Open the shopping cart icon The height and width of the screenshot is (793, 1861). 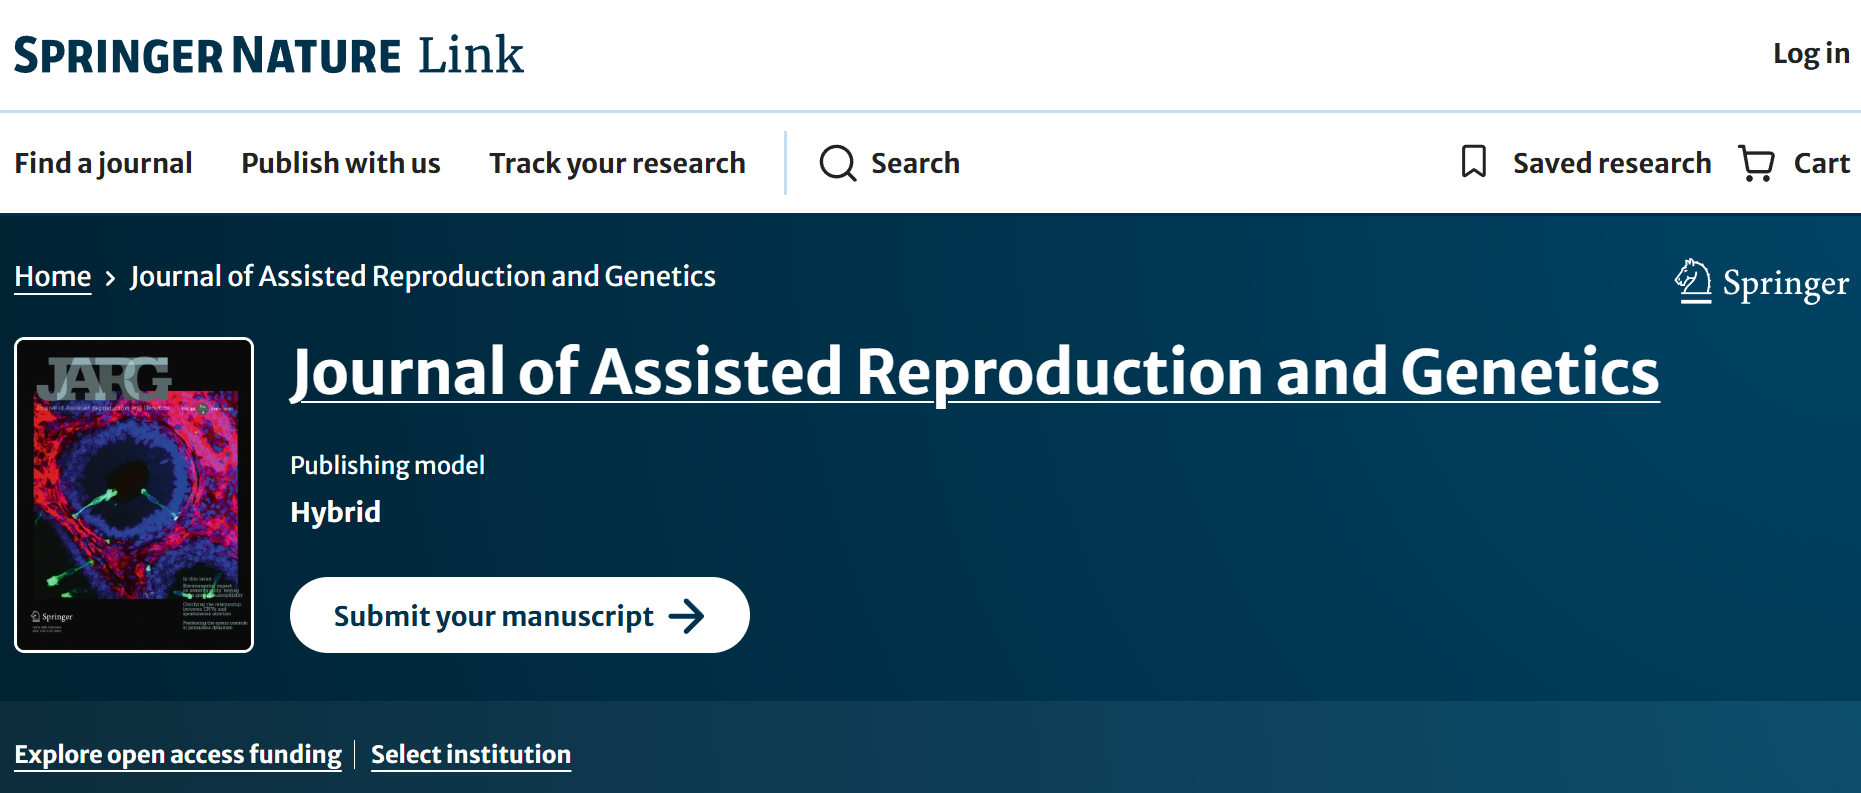click(x=1756, y=163)
